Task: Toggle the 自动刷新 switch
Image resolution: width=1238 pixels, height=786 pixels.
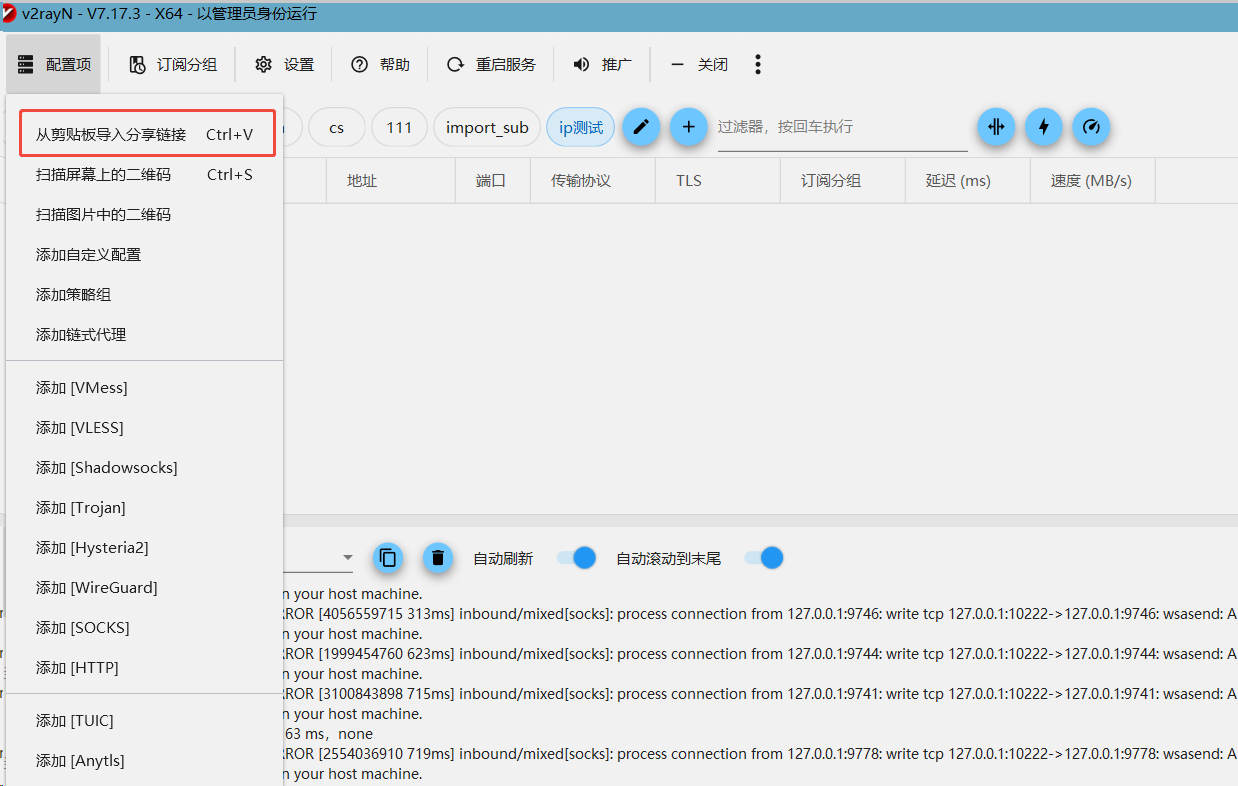Action: 577,558
